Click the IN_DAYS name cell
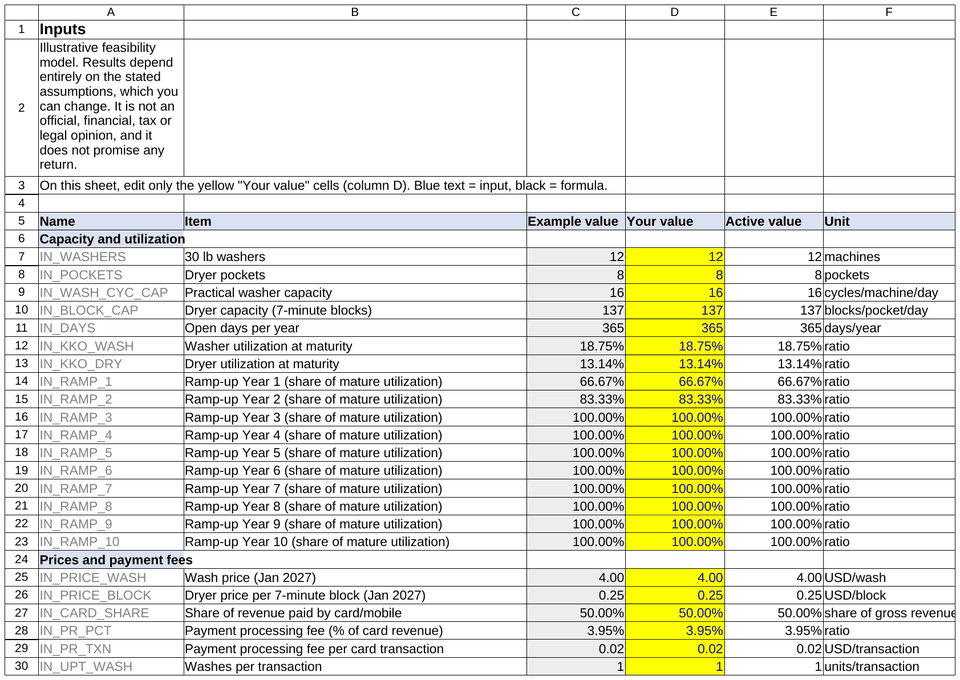The height and width of the screenshot is (680, 960). (111, 328)
